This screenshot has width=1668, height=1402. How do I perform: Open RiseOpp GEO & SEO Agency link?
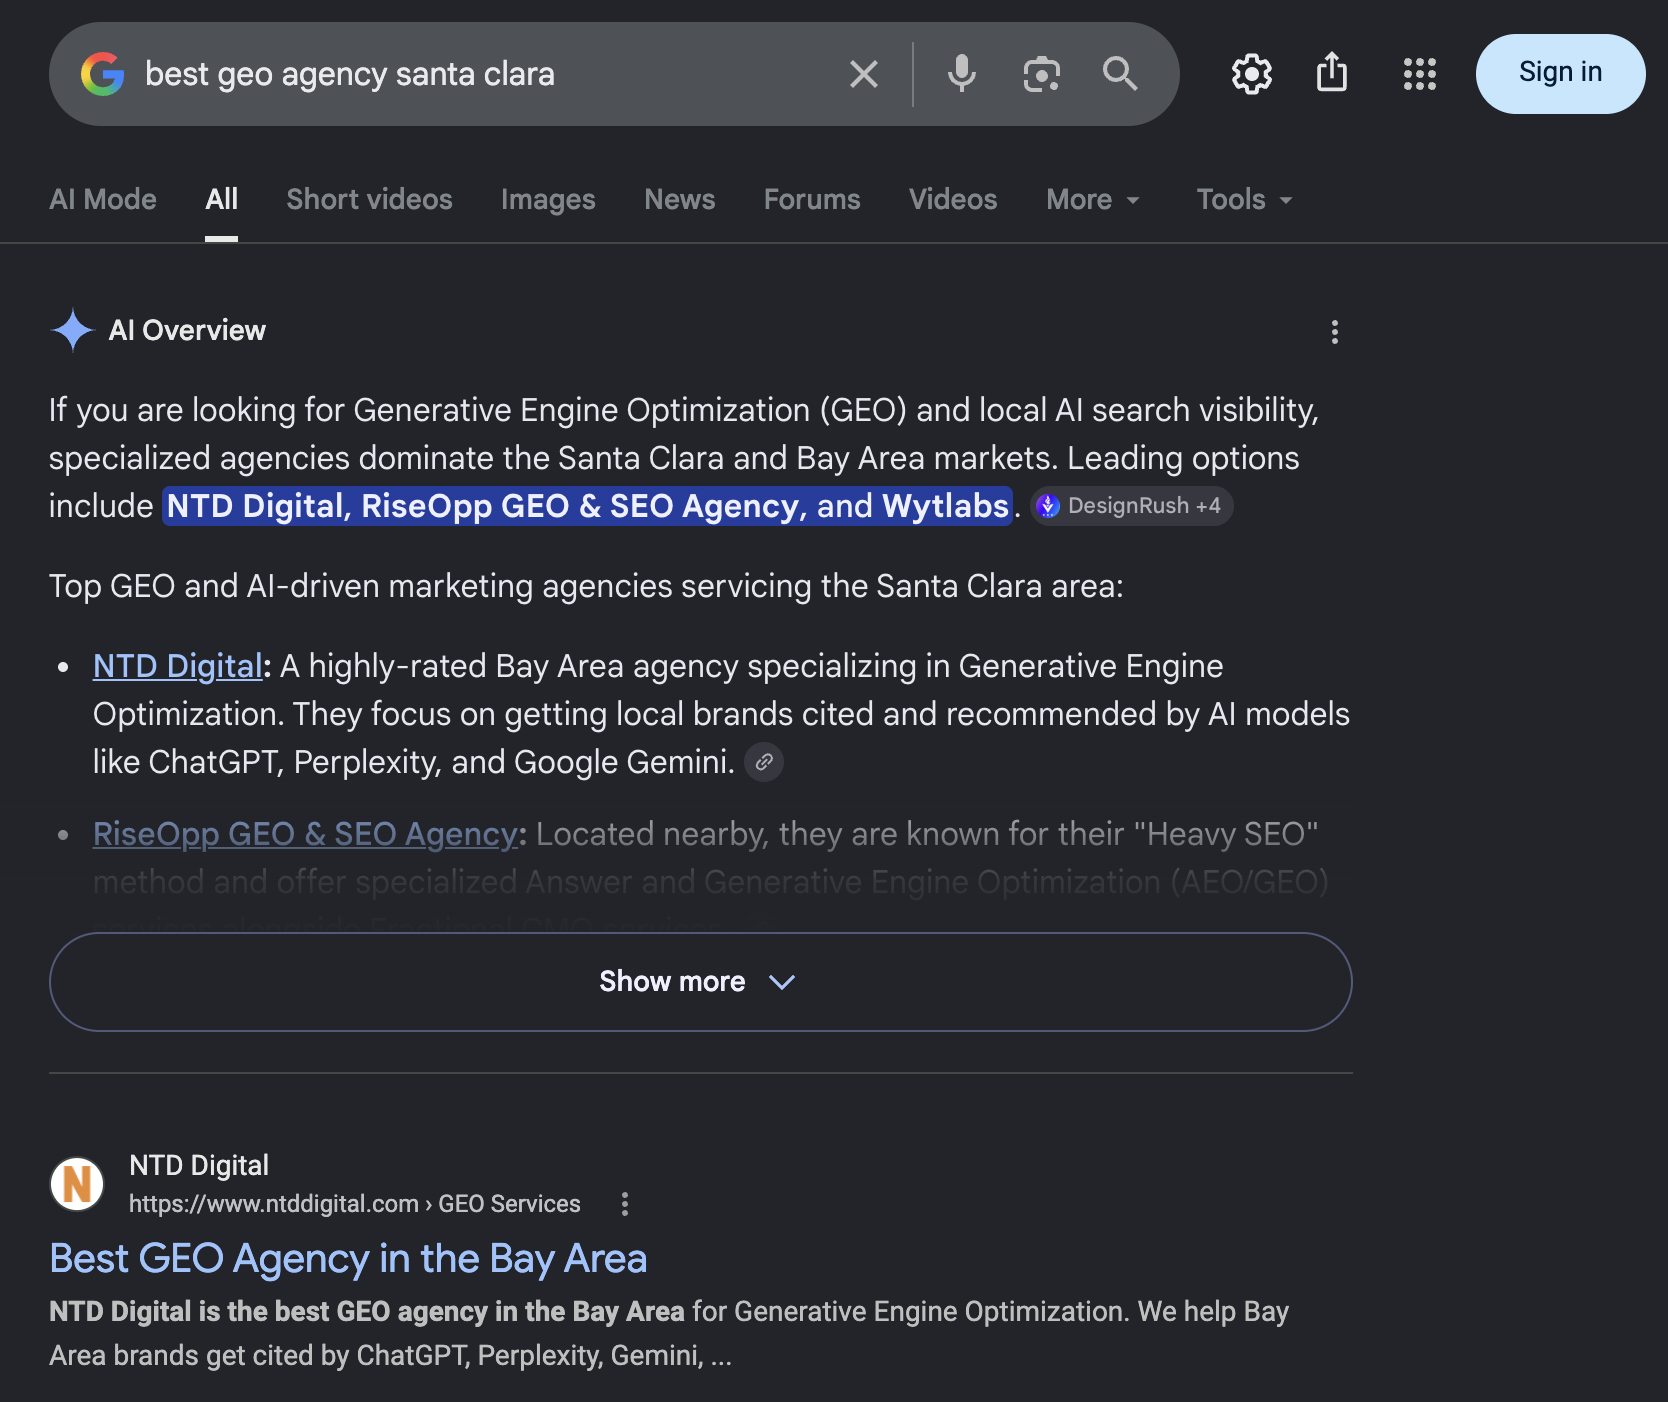coord(305,834)
